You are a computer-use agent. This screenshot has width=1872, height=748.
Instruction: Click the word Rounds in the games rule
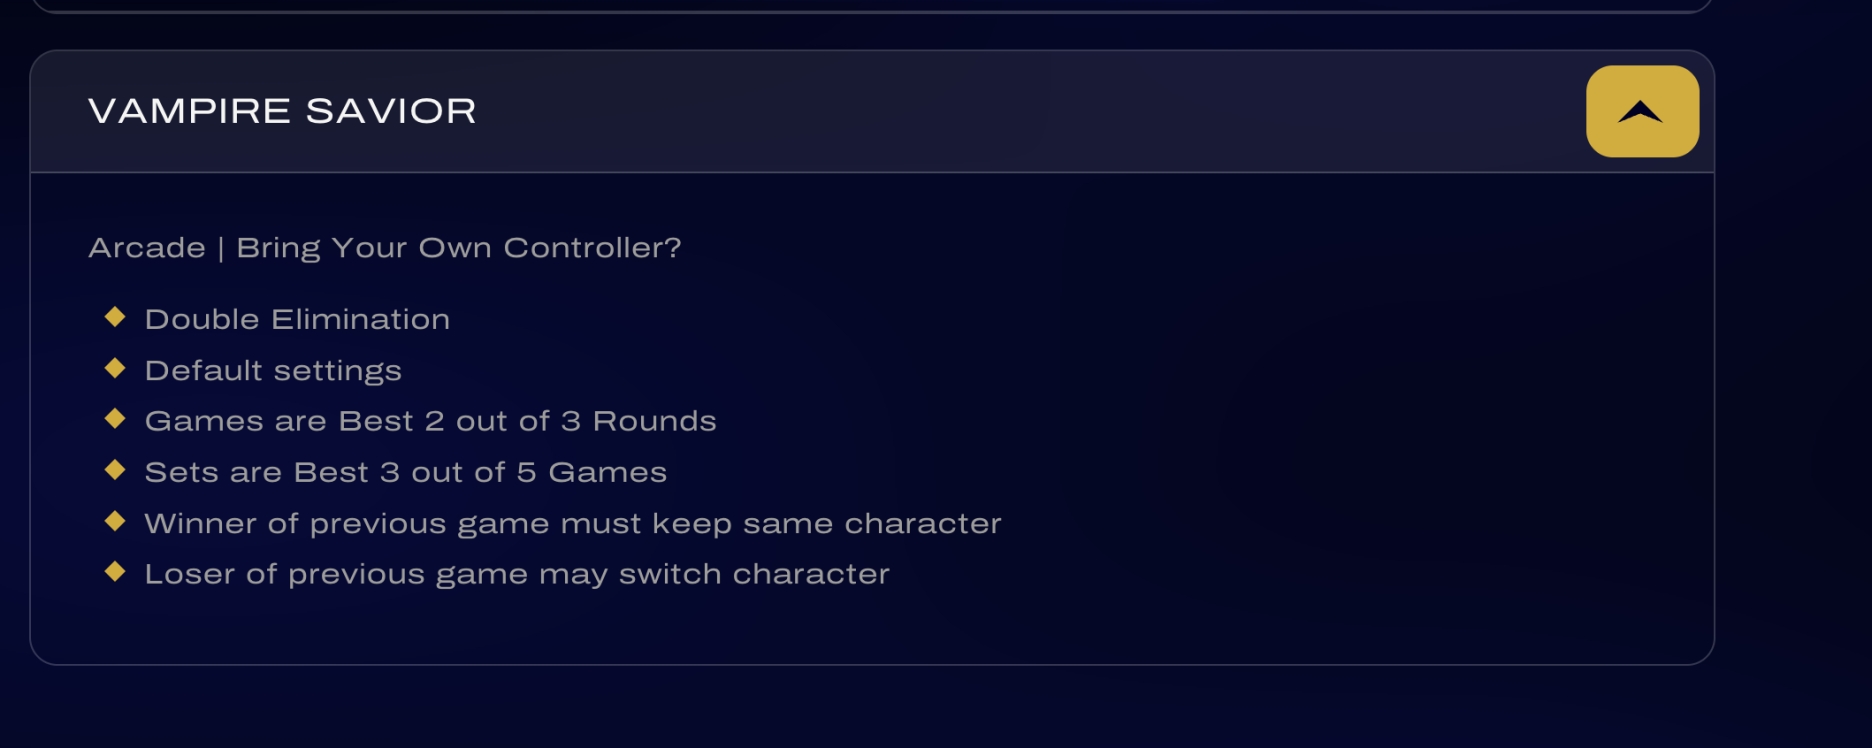click(654, 421)
